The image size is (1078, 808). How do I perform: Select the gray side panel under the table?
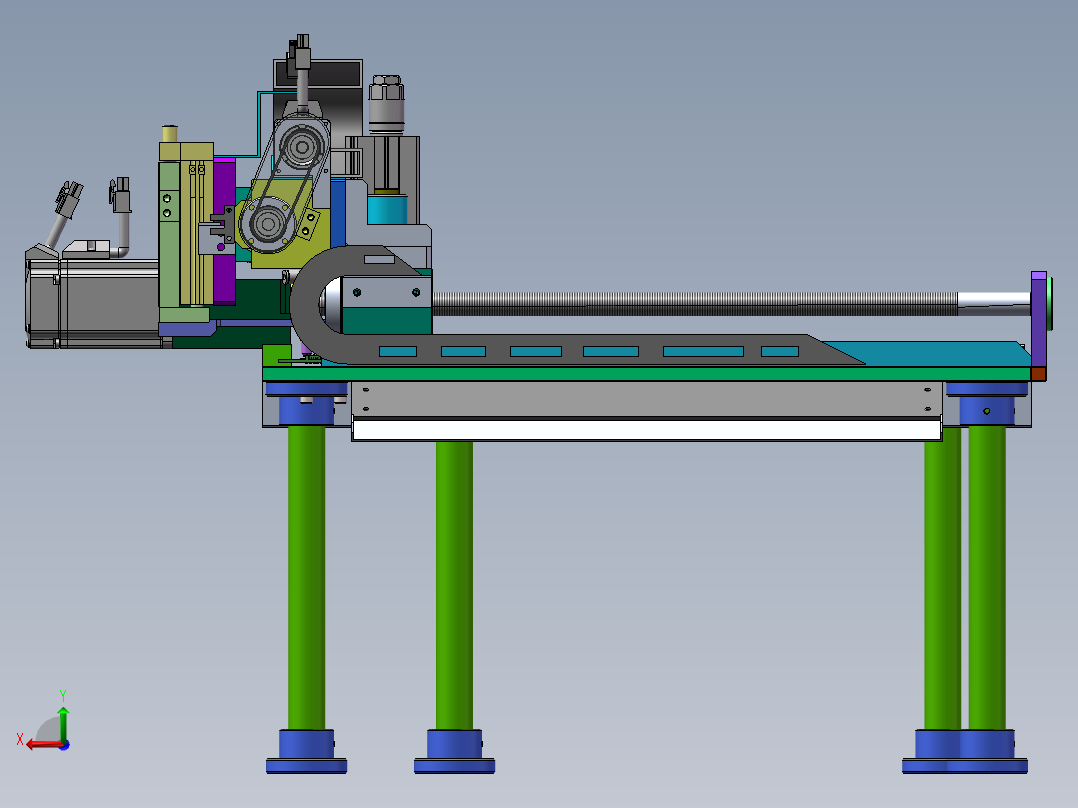tap(646, 400)
